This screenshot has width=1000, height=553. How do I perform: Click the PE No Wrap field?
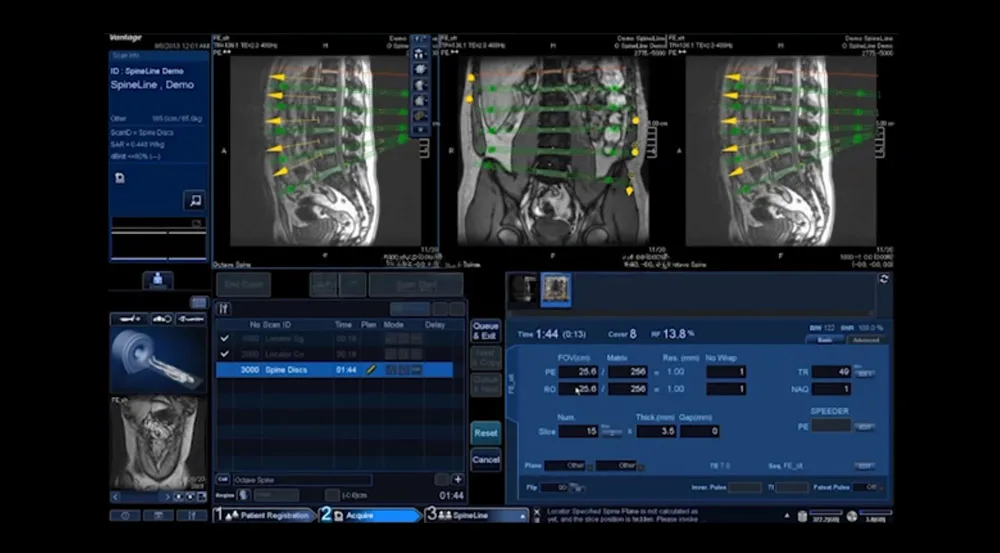coord(726,372)
